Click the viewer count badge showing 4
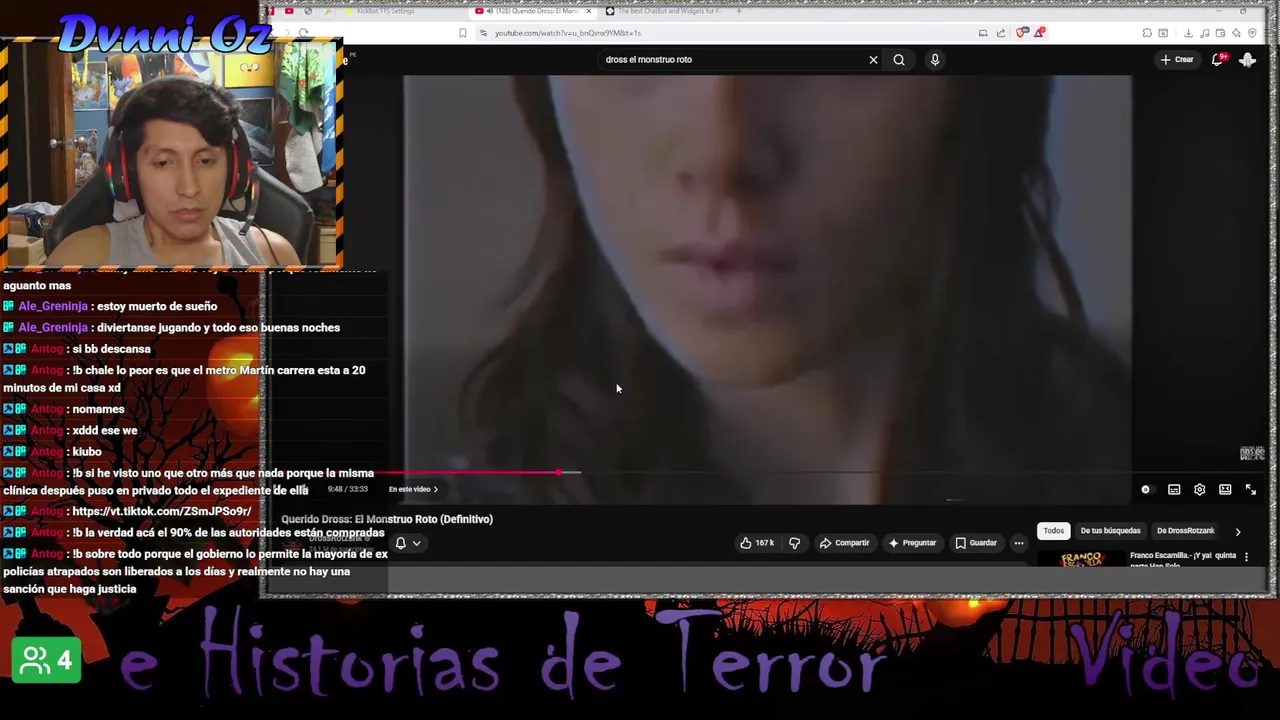 coord(46,660)
